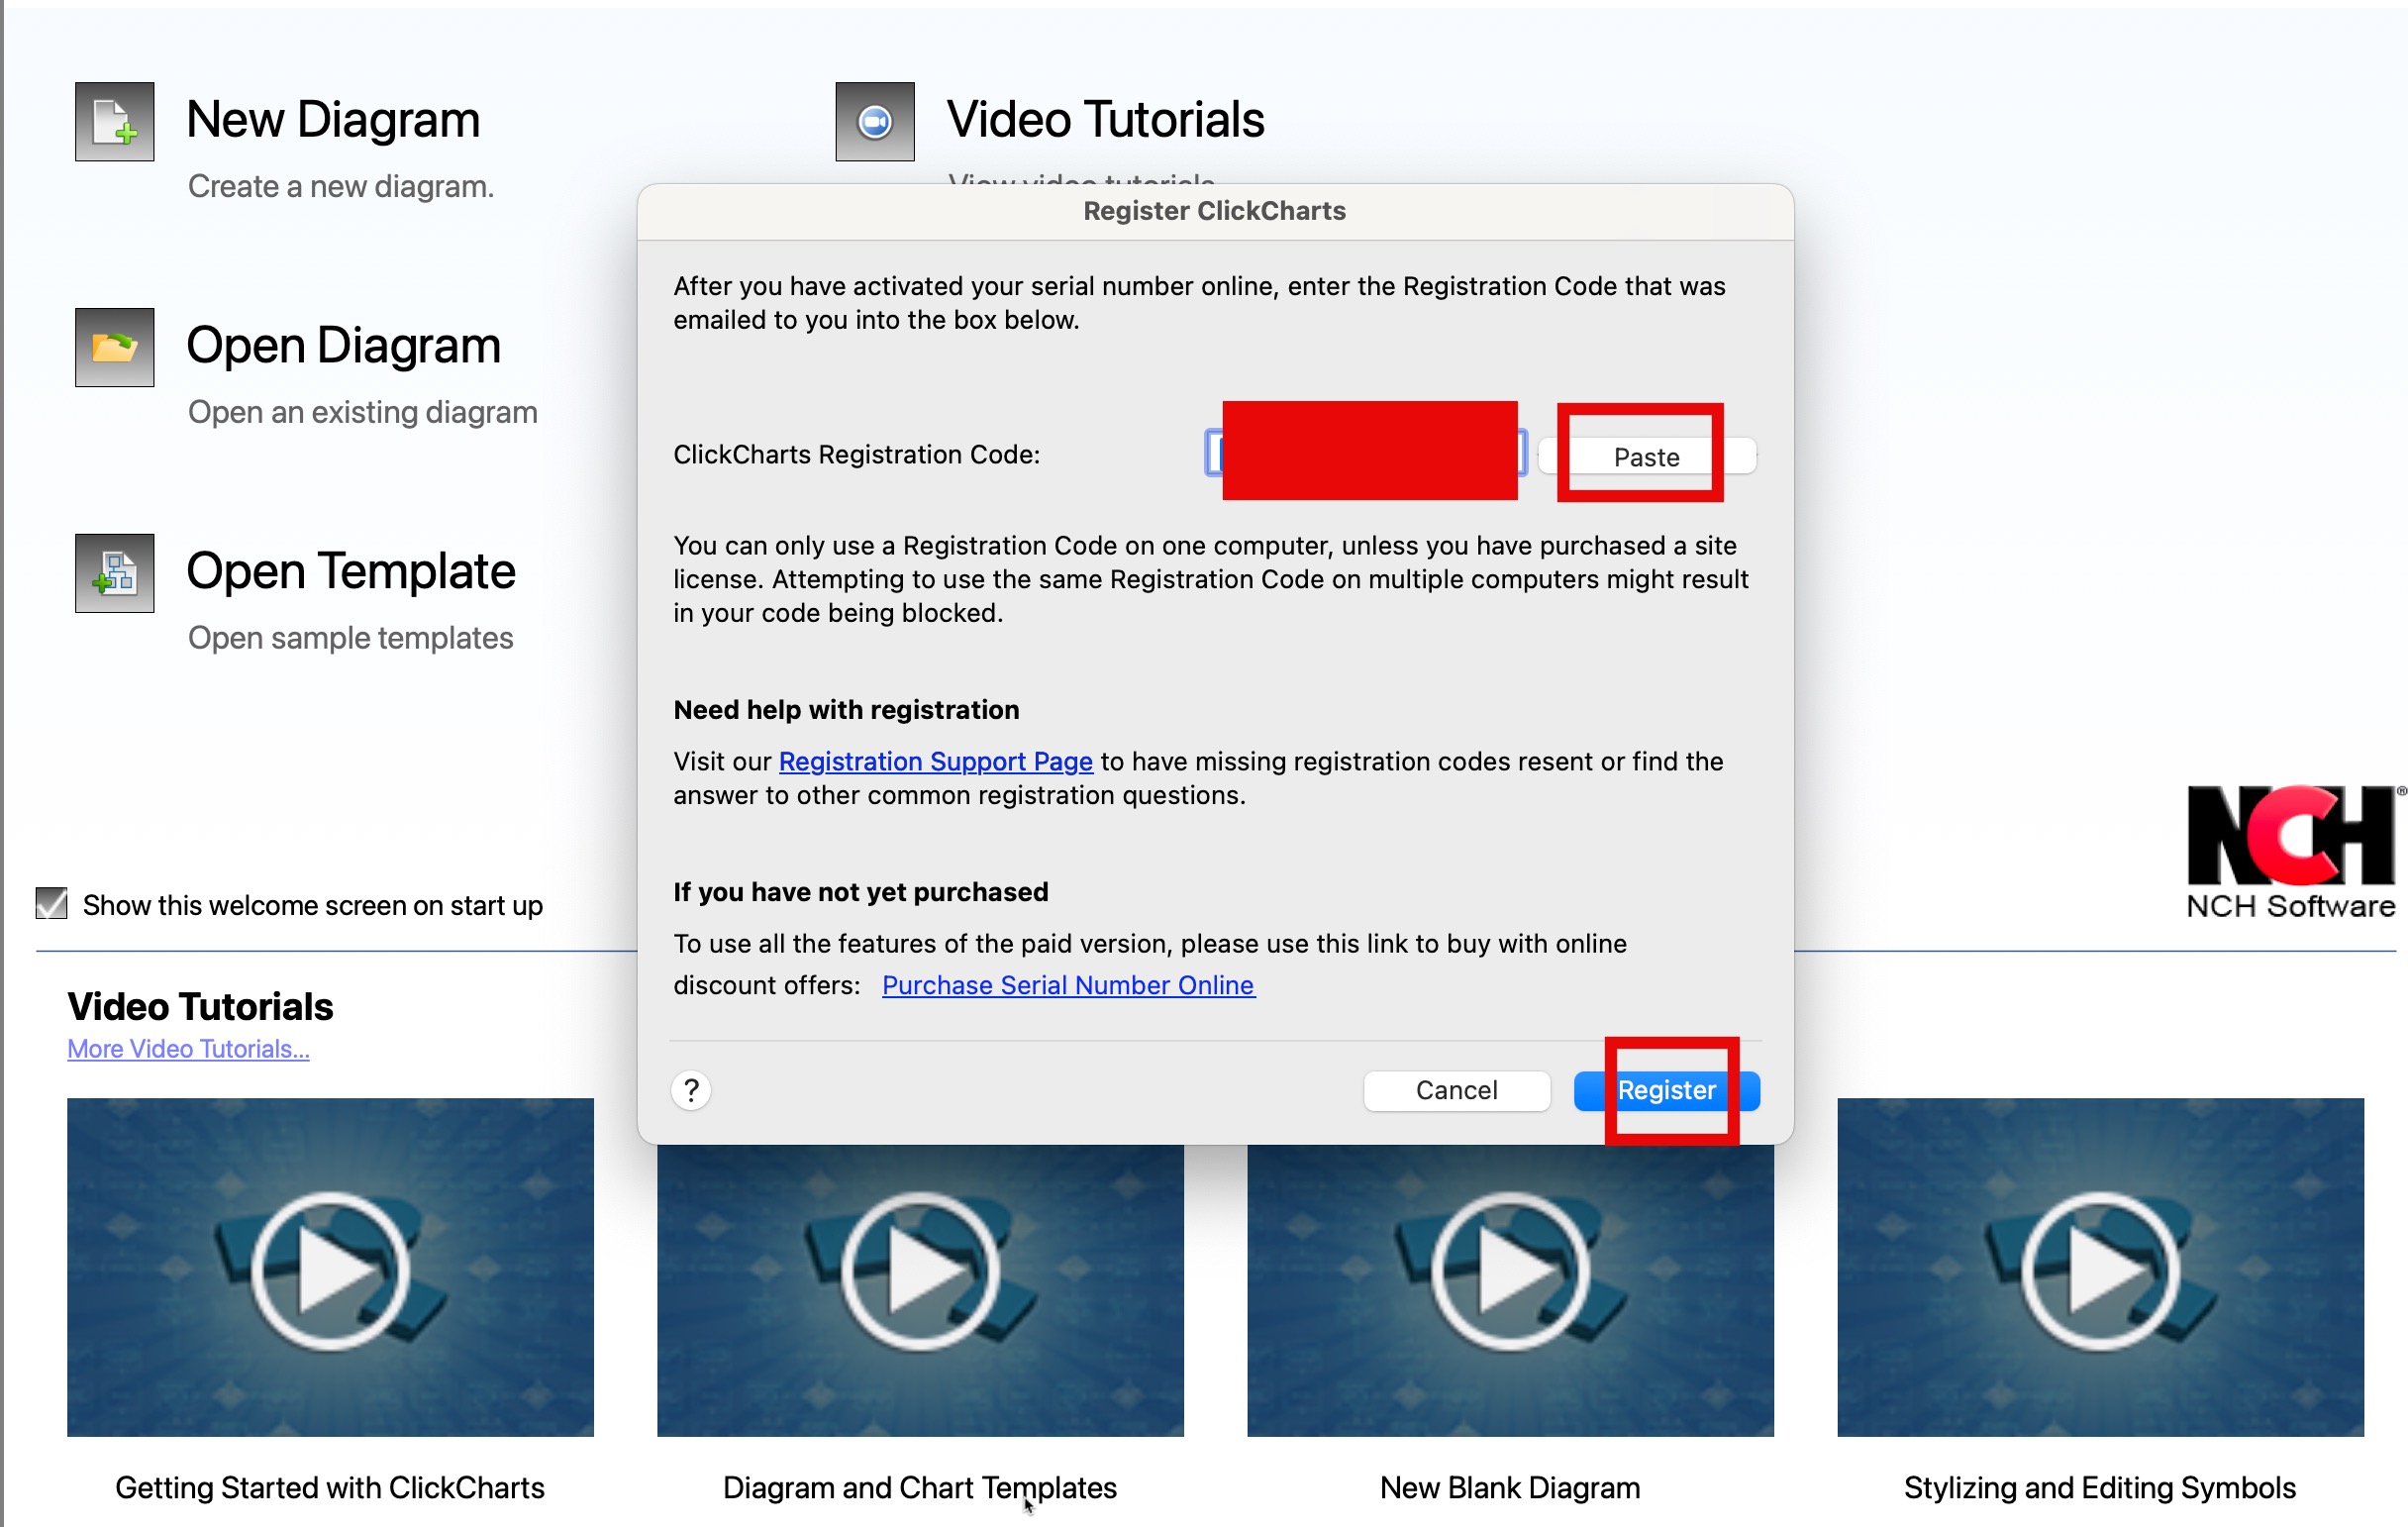
Task: Click the Video Tutorials camera icon
Action: click(x=874, y=122)
